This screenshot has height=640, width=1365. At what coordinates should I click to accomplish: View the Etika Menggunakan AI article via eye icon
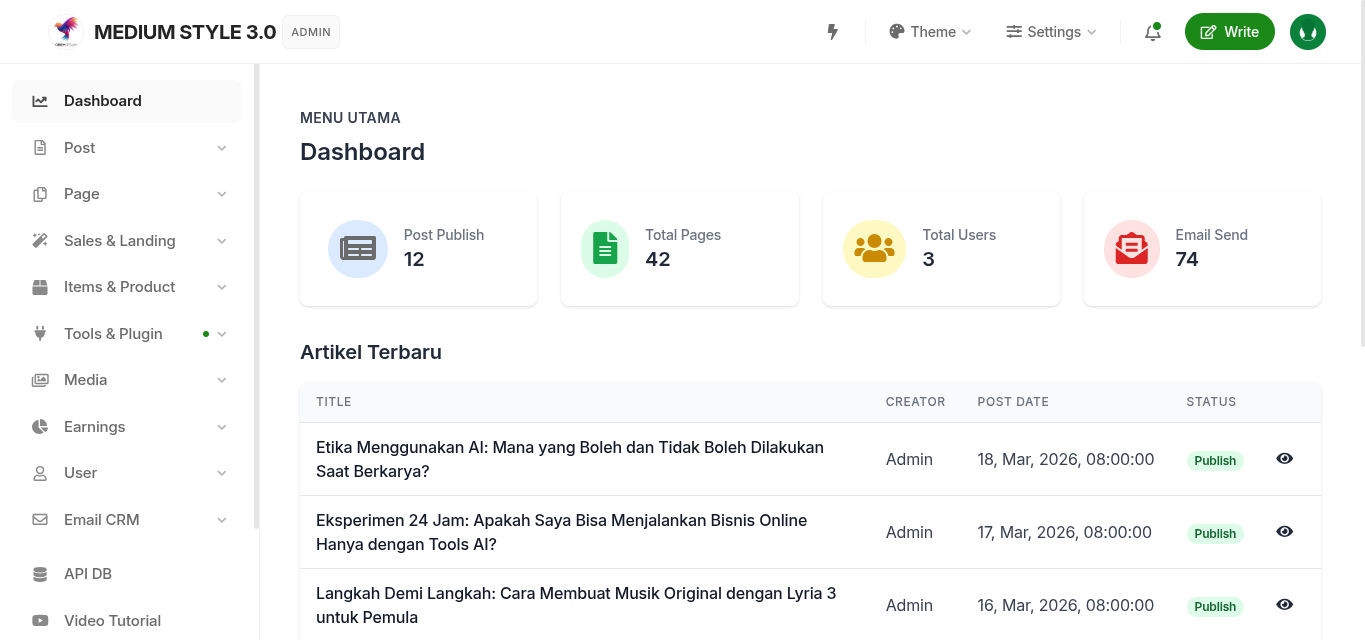tap(1285, 458)
